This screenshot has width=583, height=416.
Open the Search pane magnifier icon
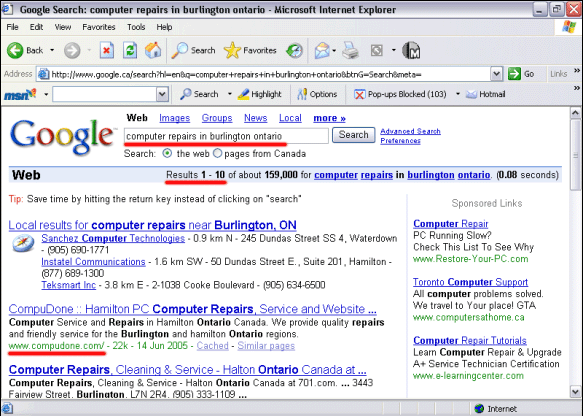click(179, 50)
